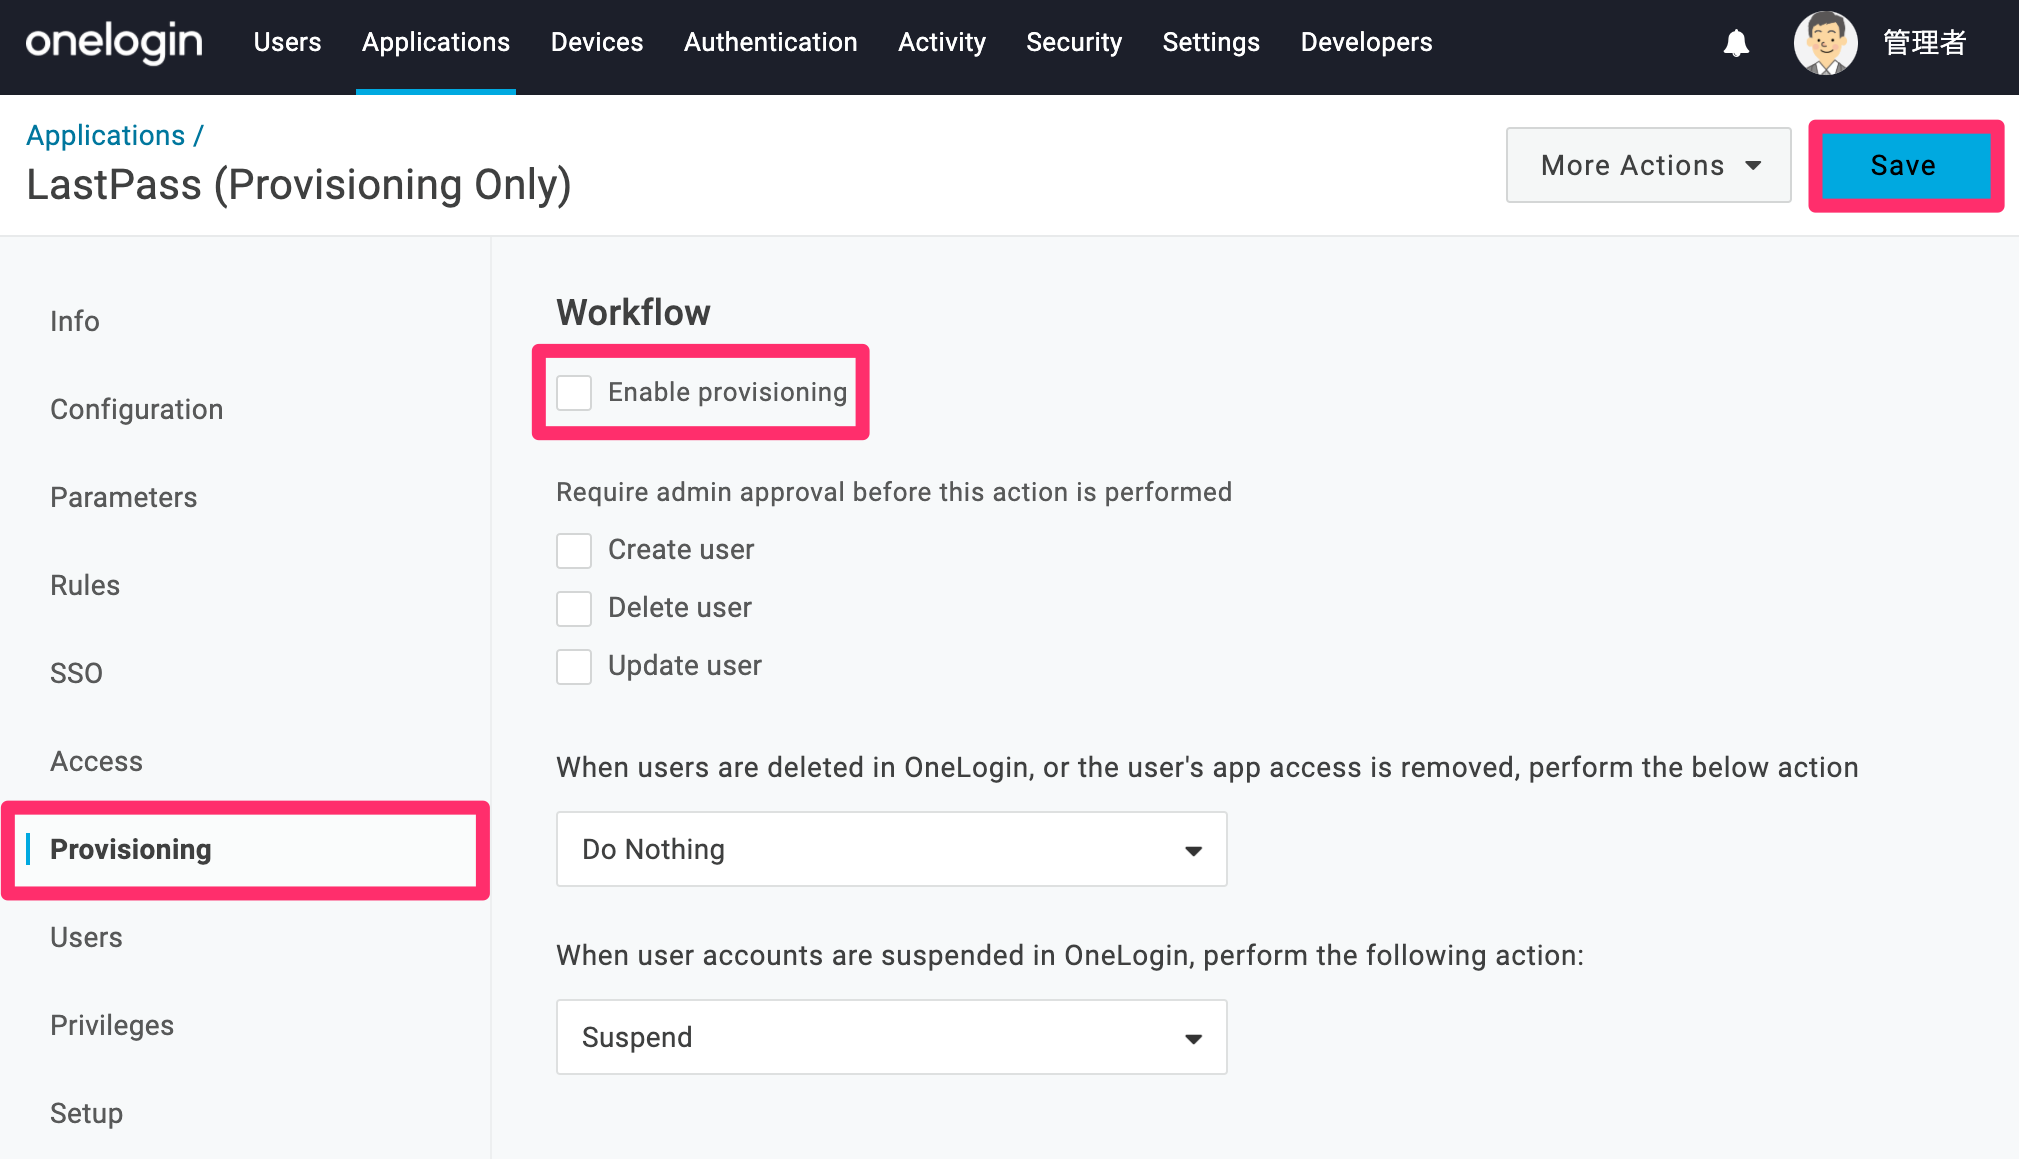2019x1159 pixels.
Task: Click the admin user avatar
Action: point(1825,43)
